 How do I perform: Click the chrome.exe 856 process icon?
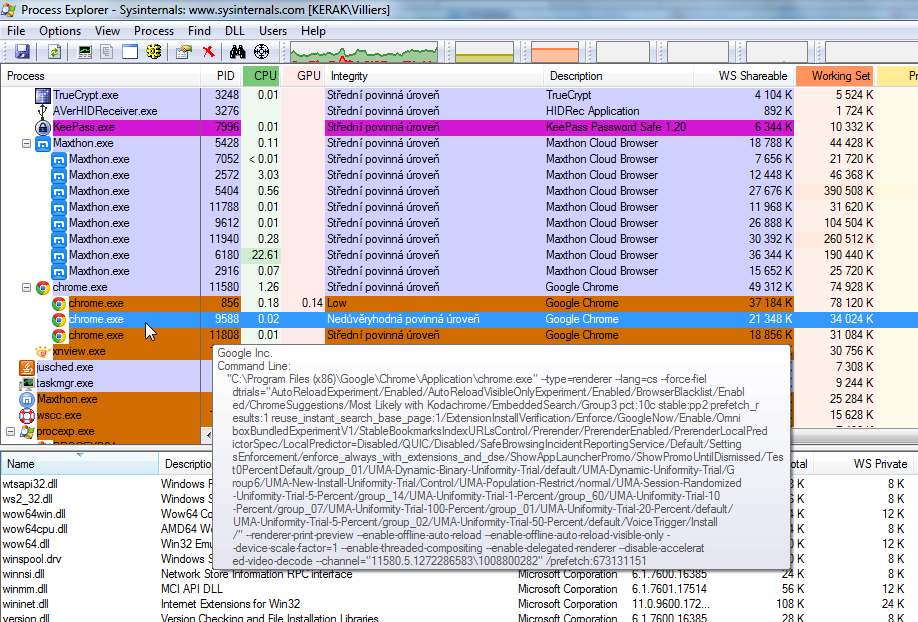pyautogui.click(x=59, y=303)
